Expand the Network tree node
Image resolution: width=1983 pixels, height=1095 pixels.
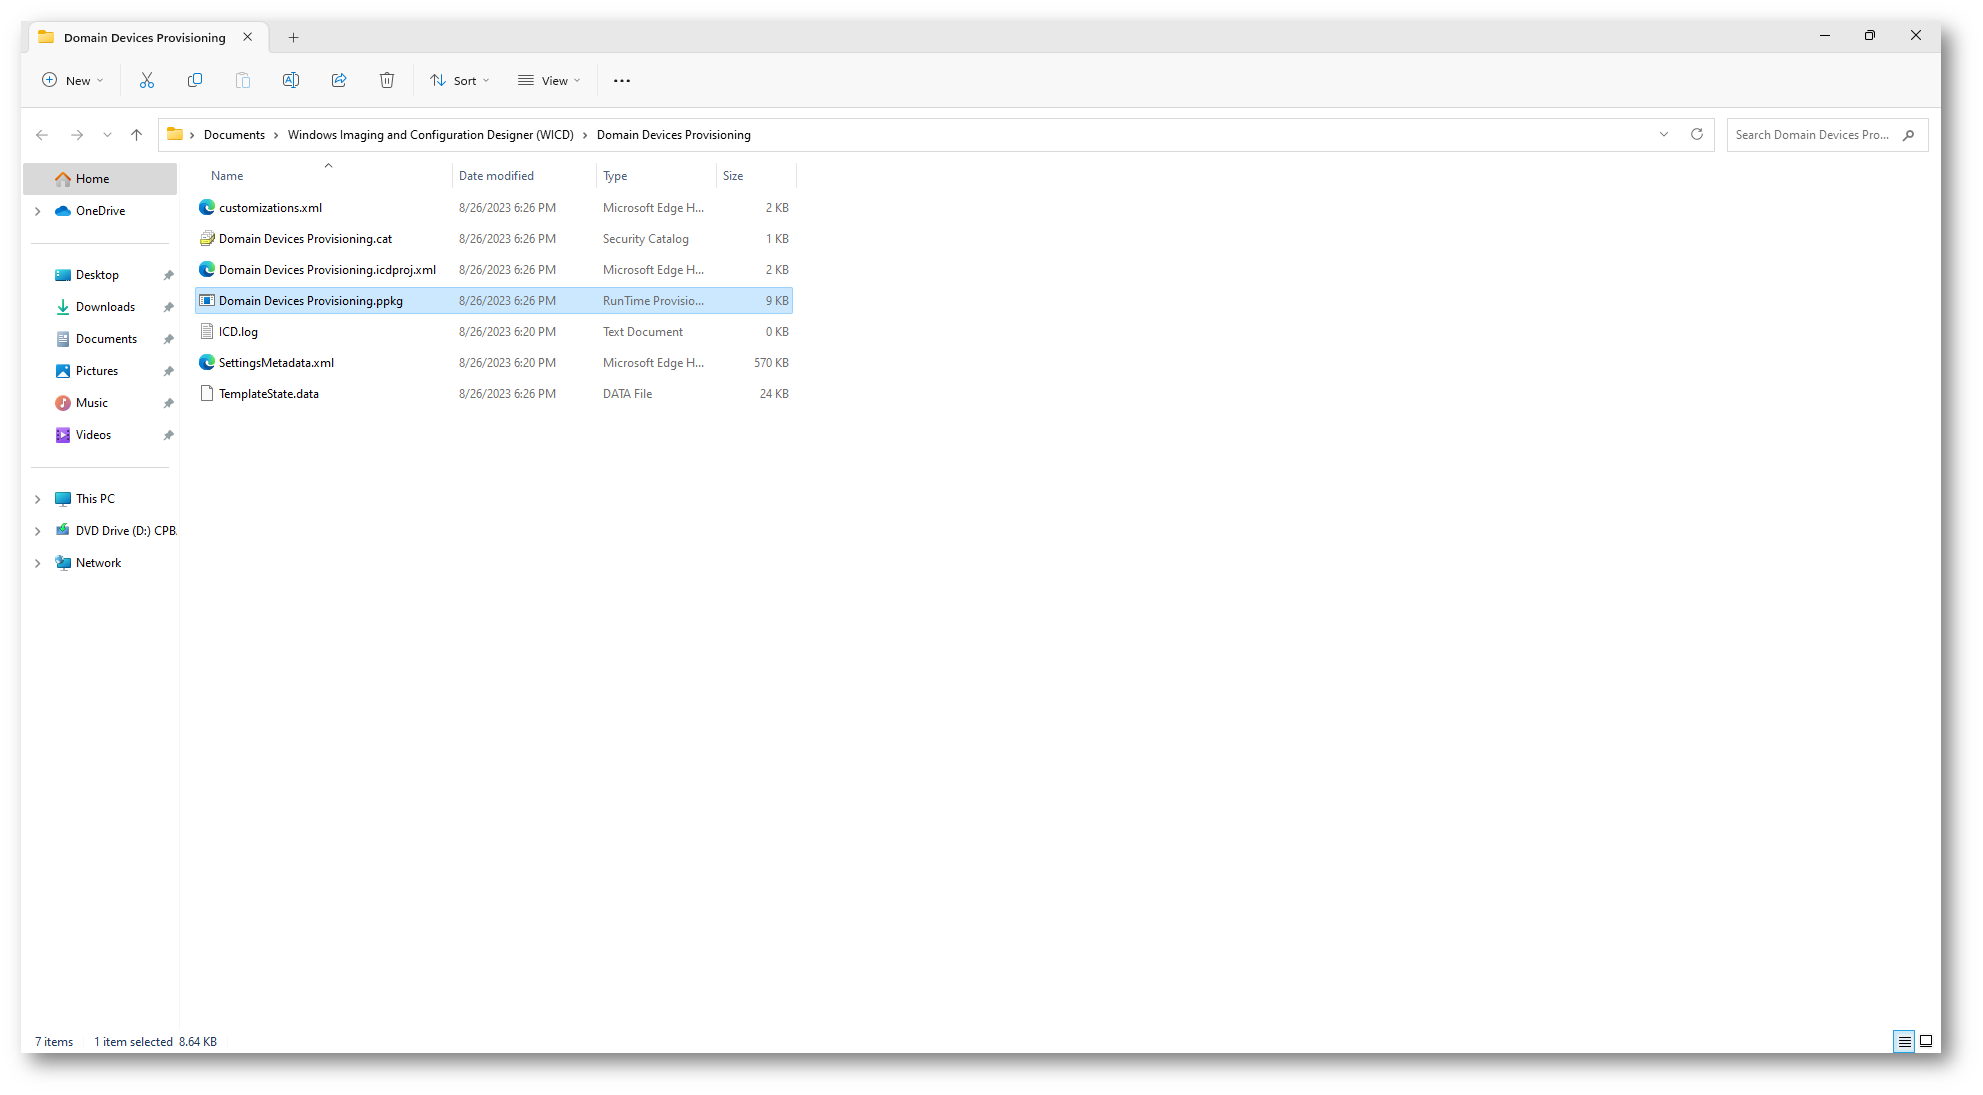tap(38, 563)
